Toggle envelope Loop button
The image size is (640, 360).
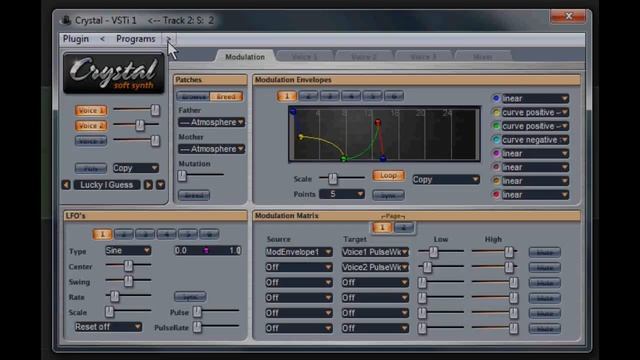(x=389, y=176)
